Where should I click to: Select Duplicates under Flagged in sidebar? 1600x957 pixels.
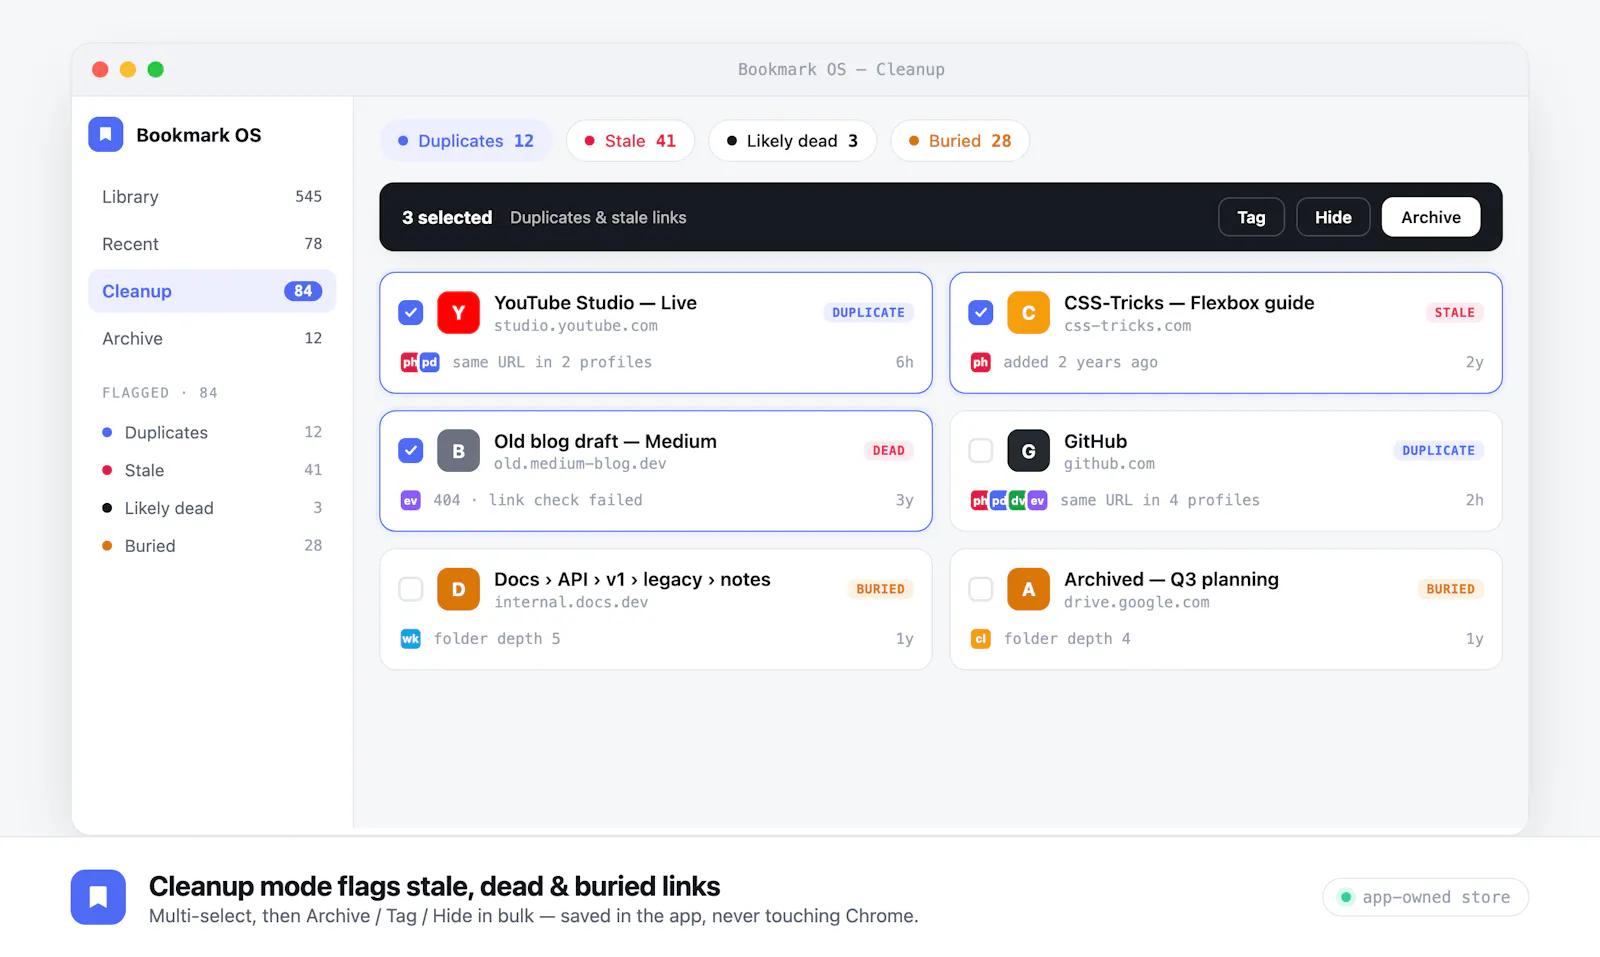coord(212,432)
